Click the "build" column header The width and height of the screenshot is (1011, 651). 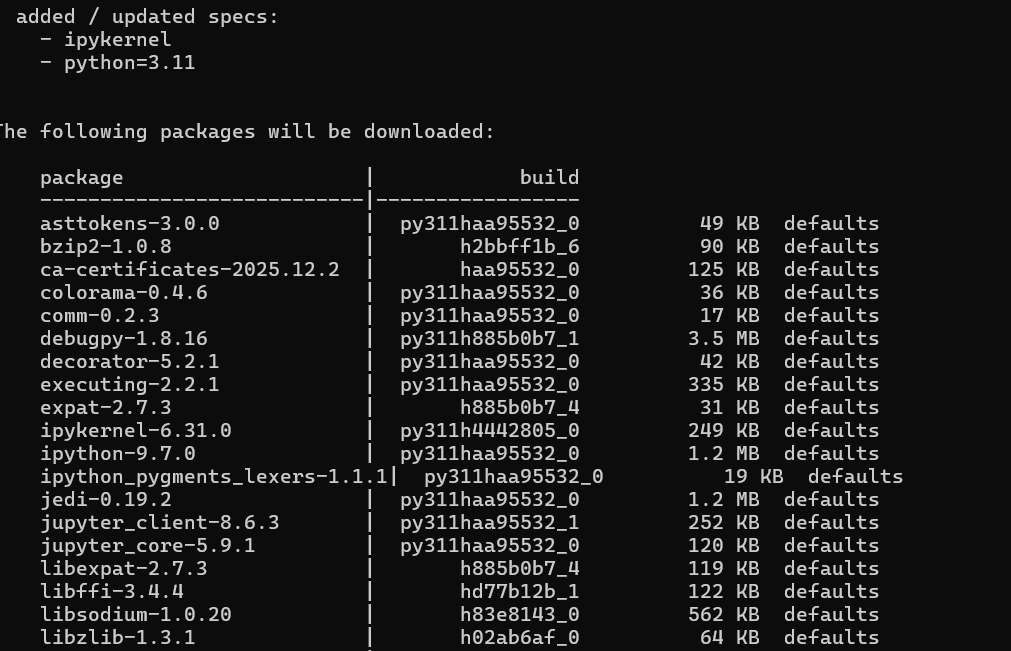(549, 177)
